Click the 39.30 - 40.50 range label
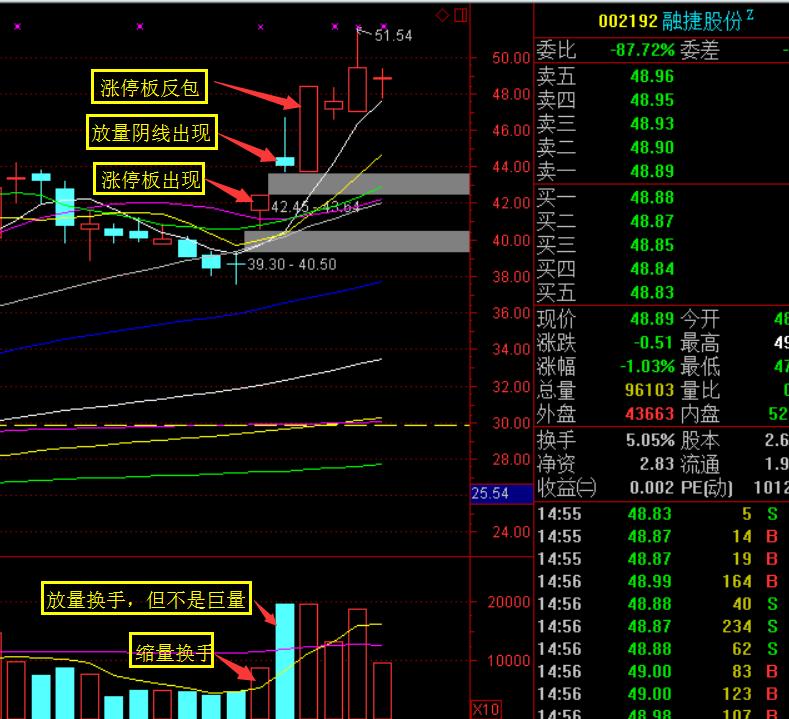The image size is (789, 719). point(292,264)
